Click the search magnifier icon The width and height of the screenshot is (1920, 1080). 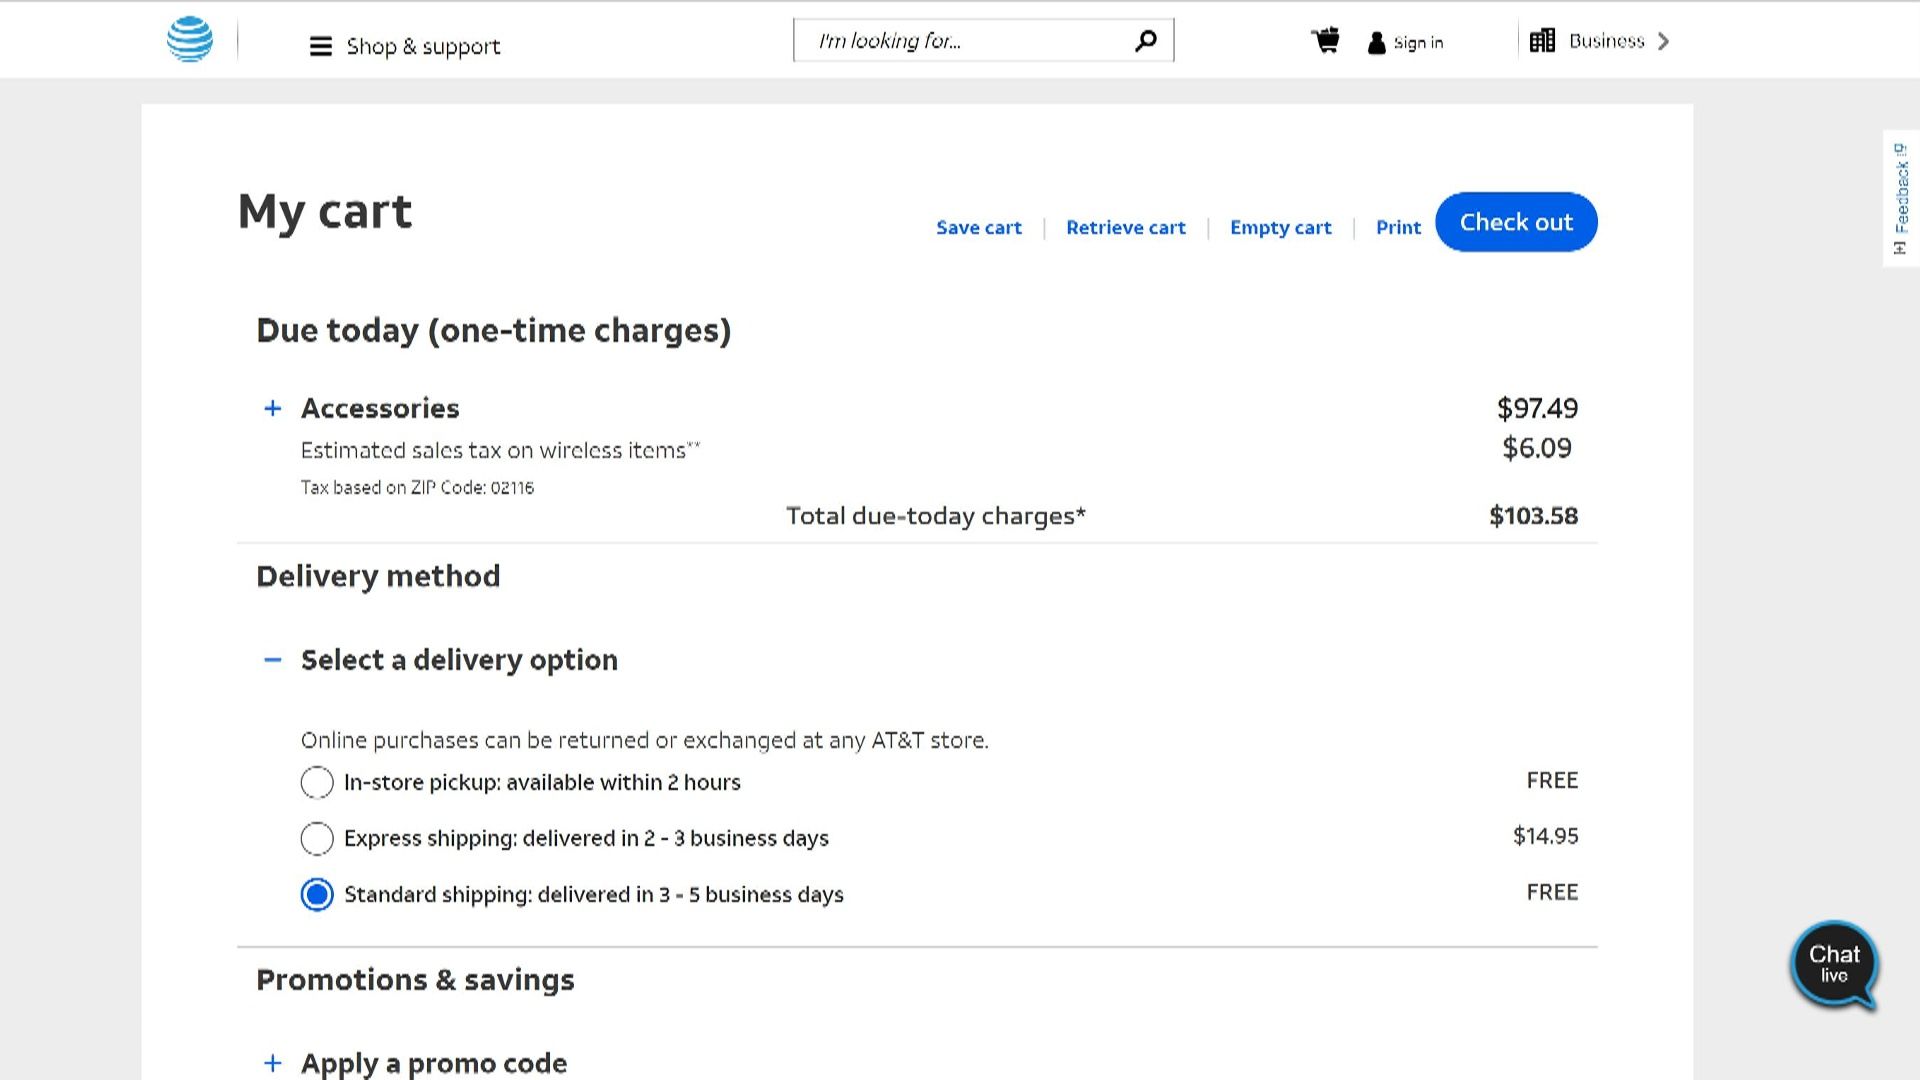(1145, 40)
